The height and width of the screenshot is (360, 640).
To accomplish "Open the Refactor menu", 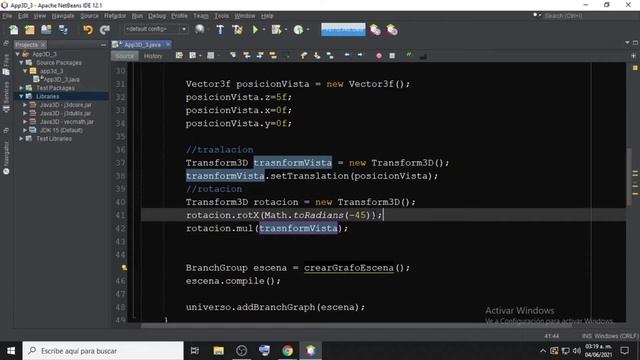I will (115, 16).
